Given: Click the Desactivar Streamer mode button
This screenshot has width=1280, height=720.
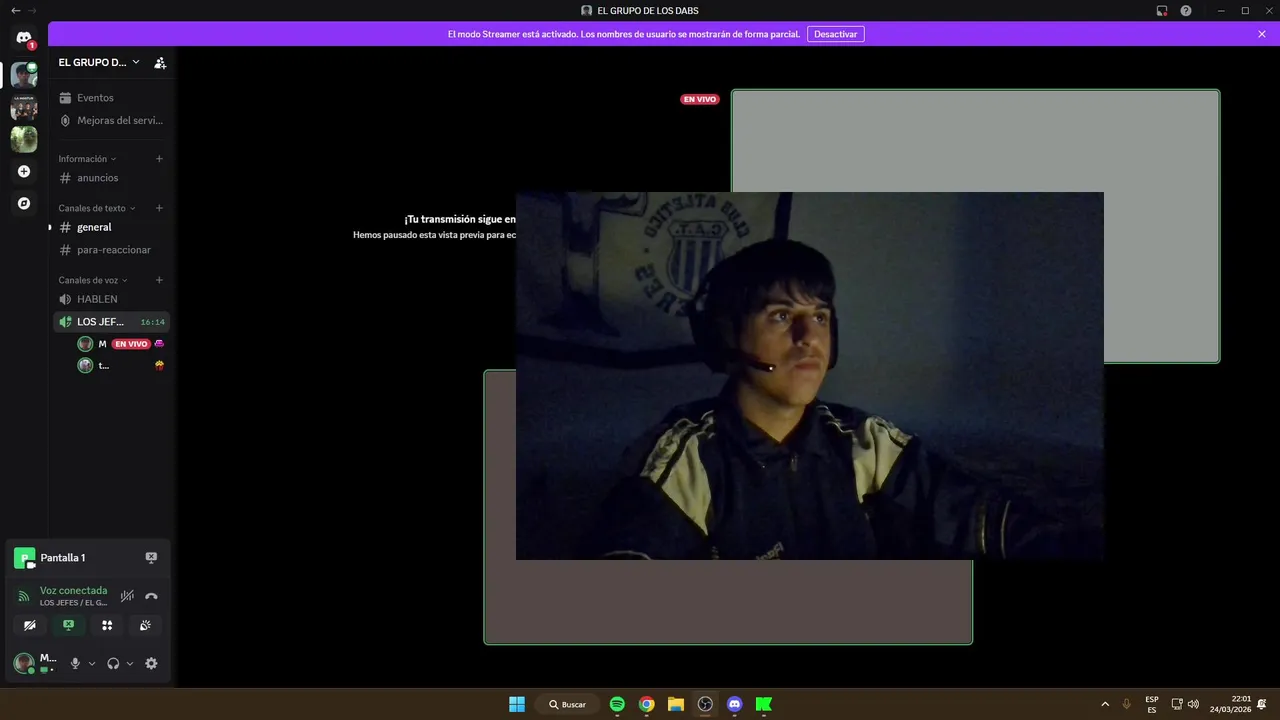Looking at the screenshot, I should (836, 34).
